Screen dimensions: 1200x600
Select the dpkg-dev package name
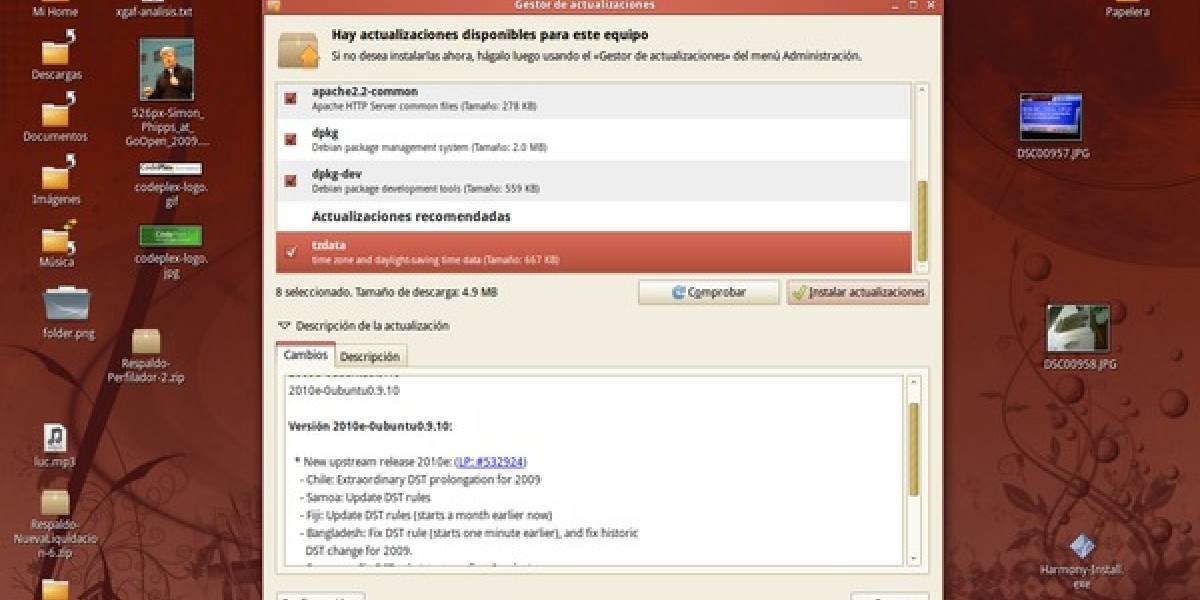pyautogui.click(x=336, y=174)
